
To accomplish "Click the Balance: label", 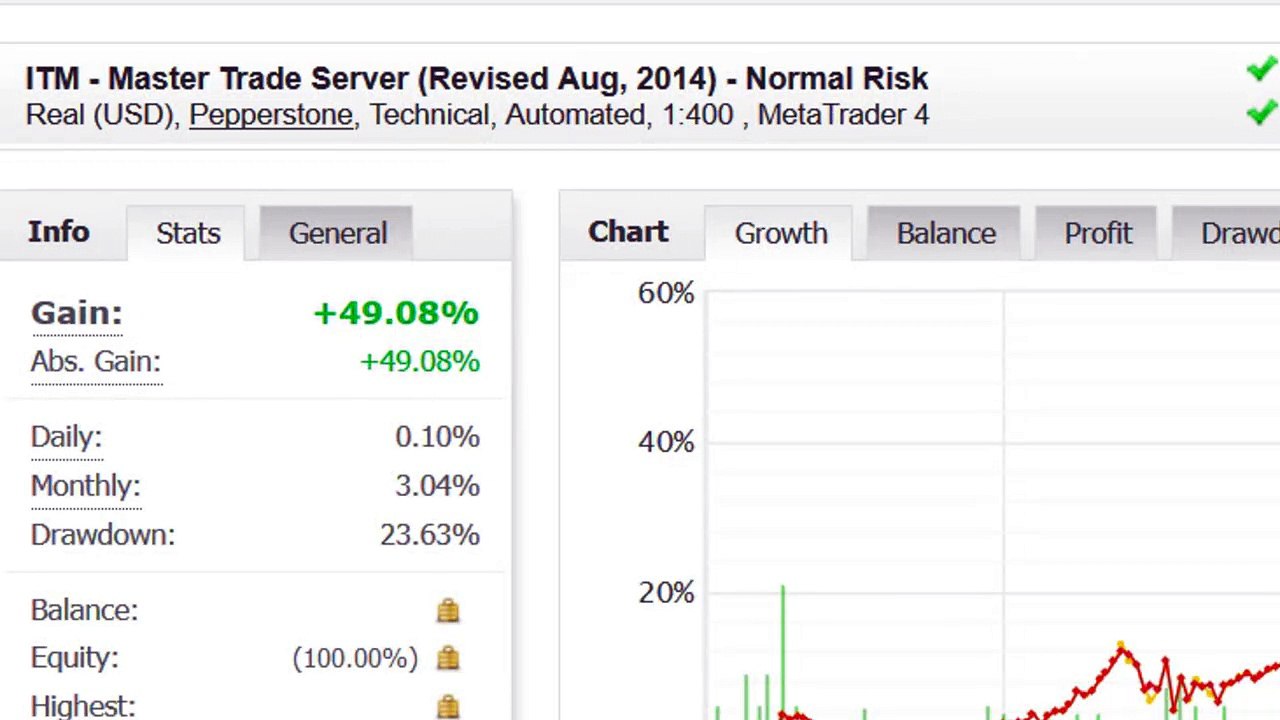I will [84, 610].
